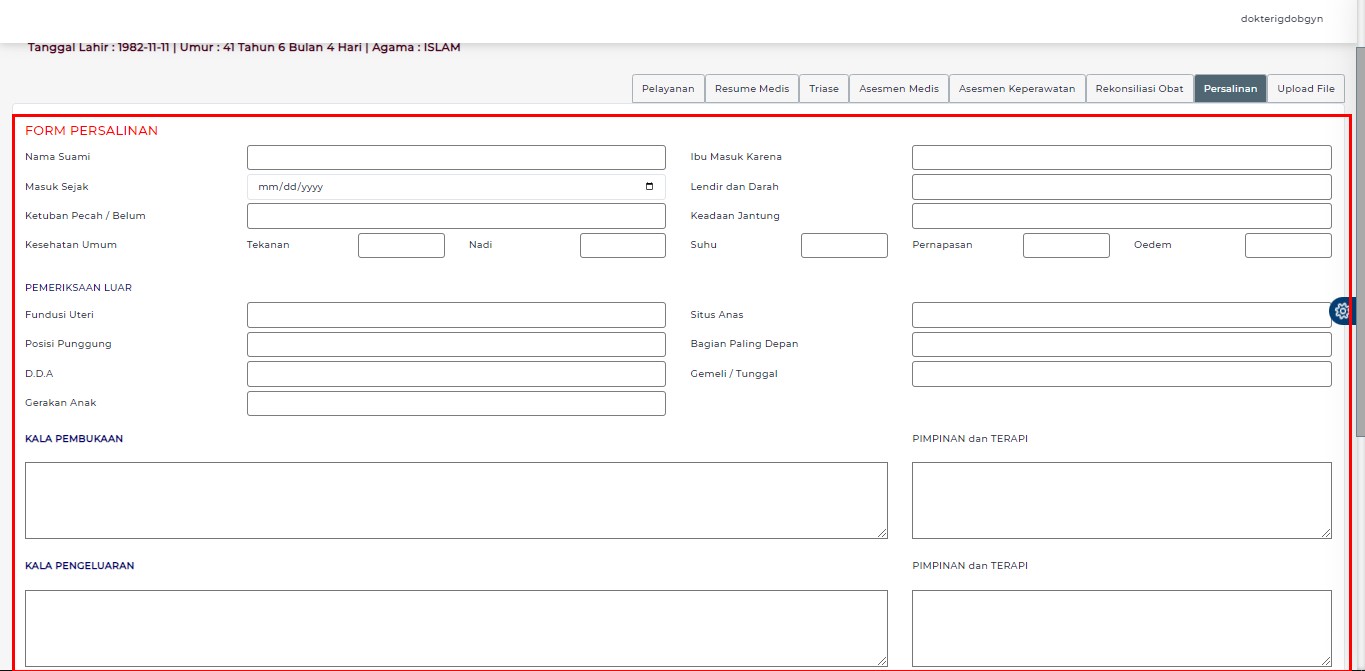Viewport: 1365px width, 671px height.
Task: Click the Suhu input box
Action: click(x=844, y=245)
